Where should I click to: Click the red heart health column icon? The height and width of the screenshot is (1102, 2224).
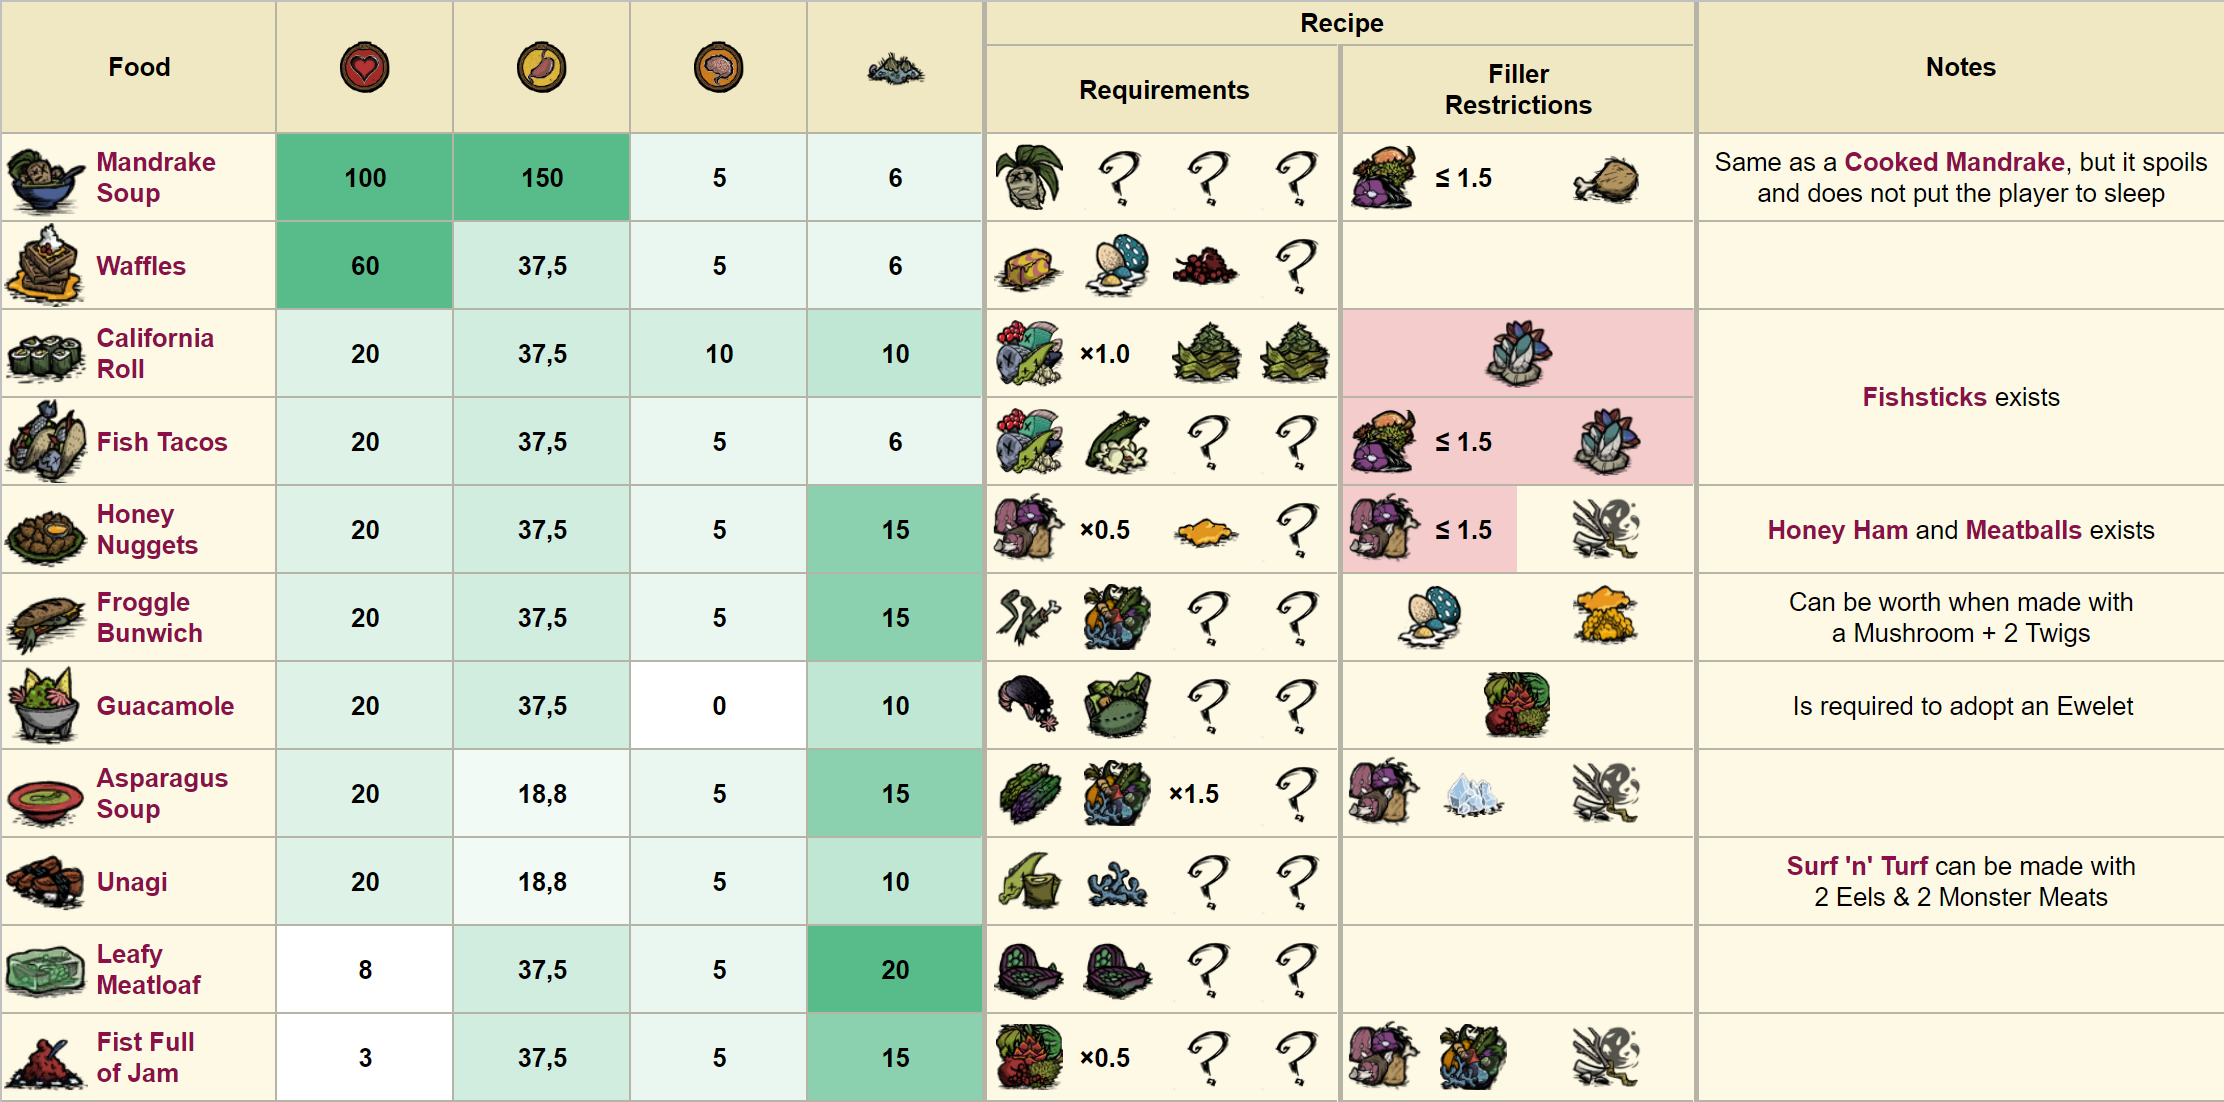point(364,68)
